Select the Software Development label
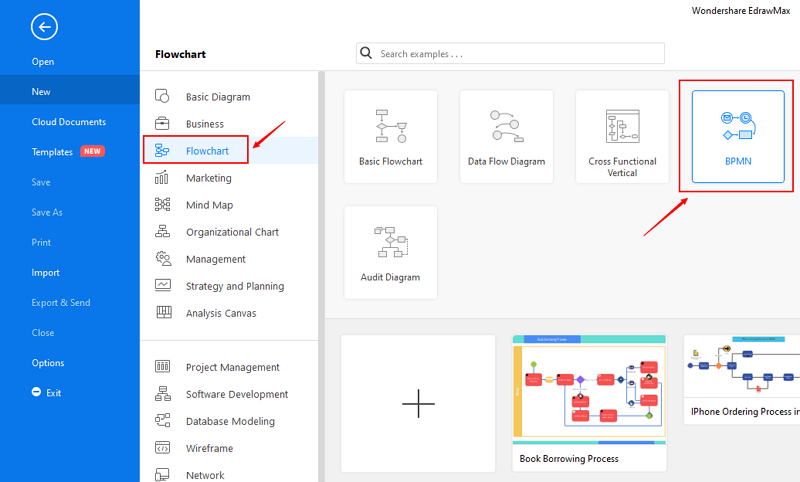Screen dimensions: 800x482 (x=237, y=394)
